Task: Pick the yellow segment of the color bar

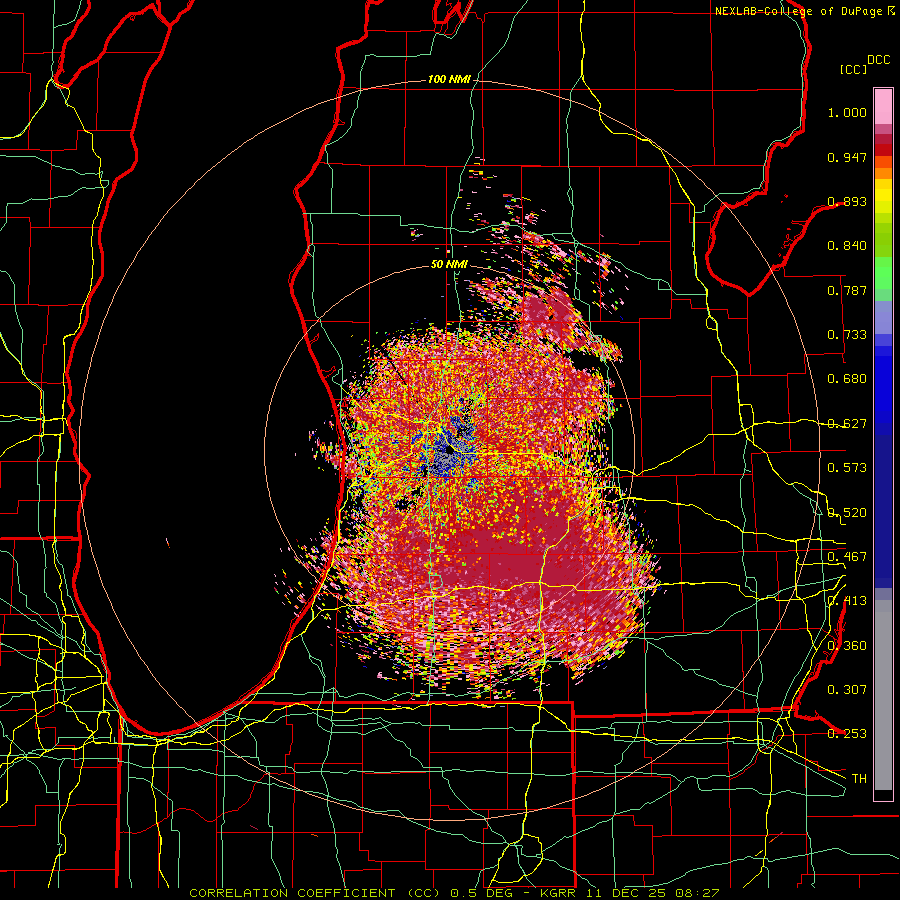Action: (883, 198)
